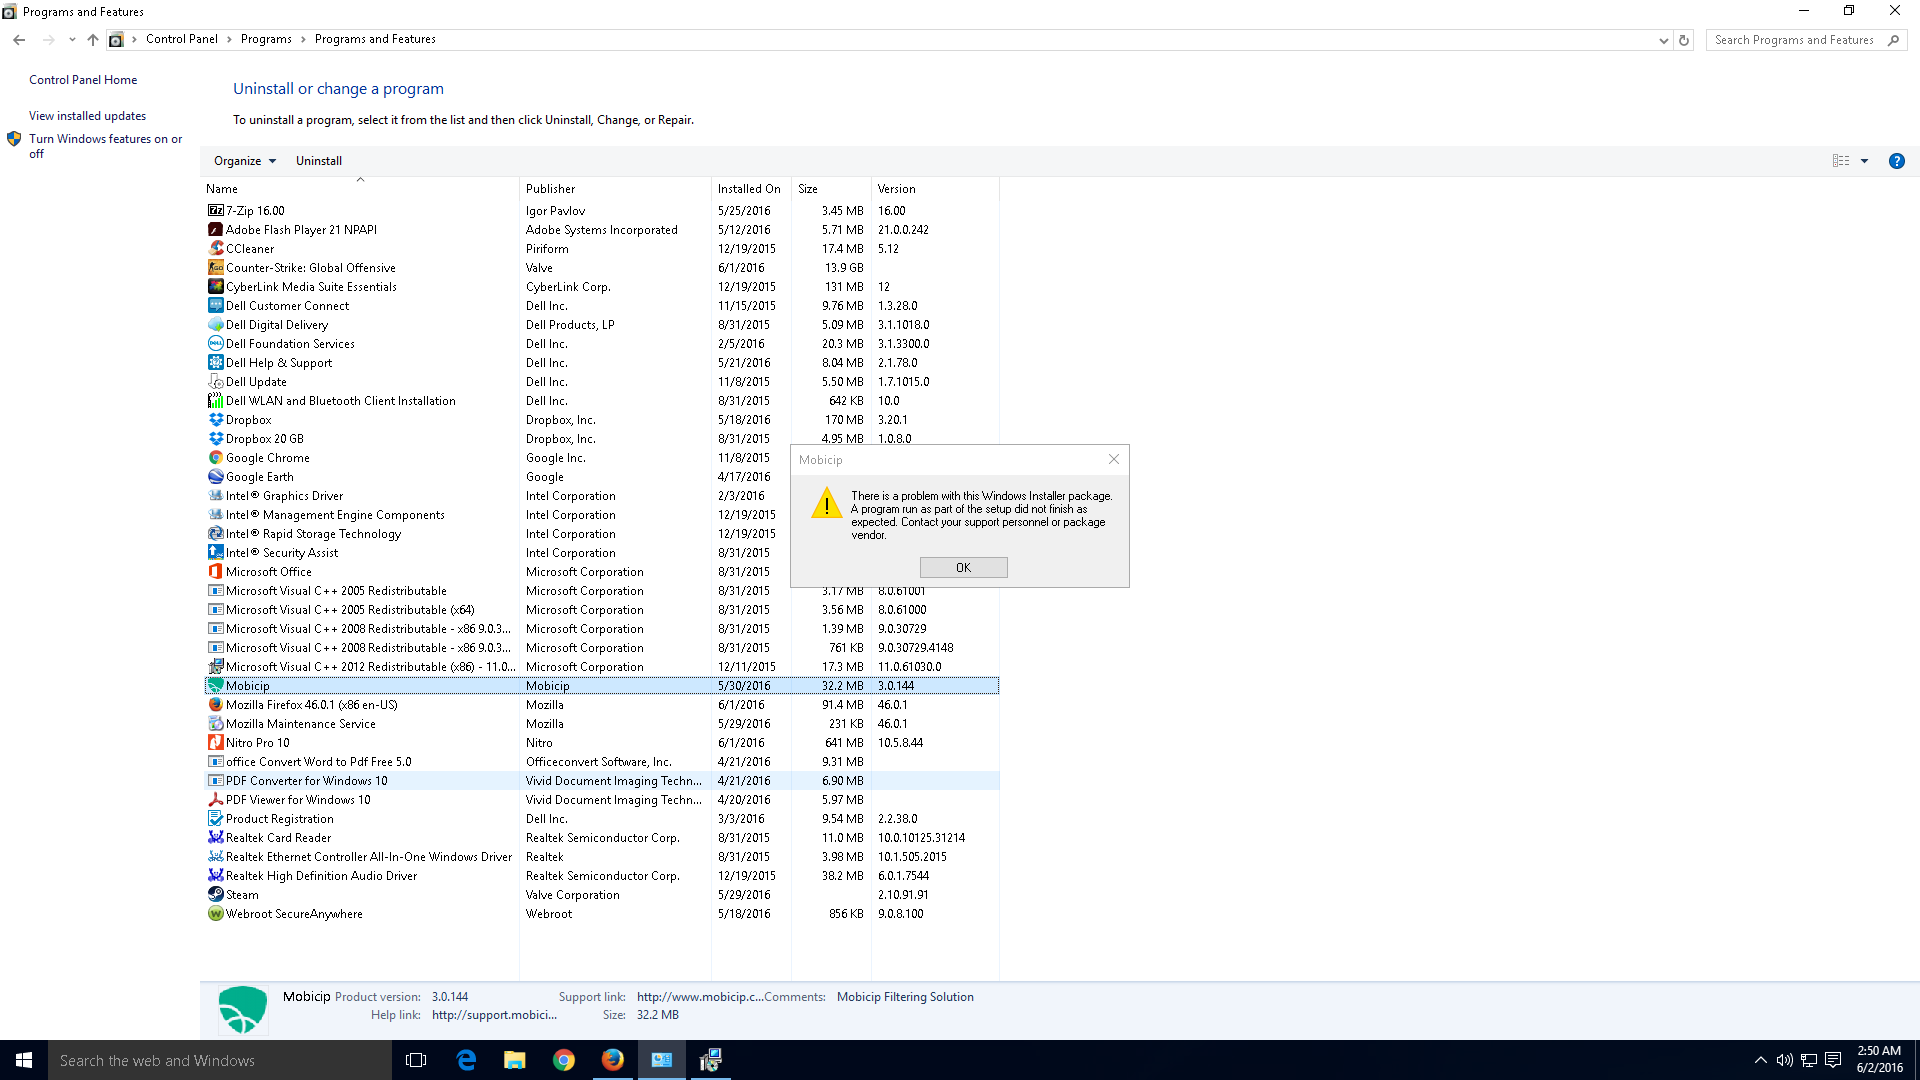This screenshot has height=1080, width=1920.
Task: Click the Steam program icon
Action: coord(215,895)
